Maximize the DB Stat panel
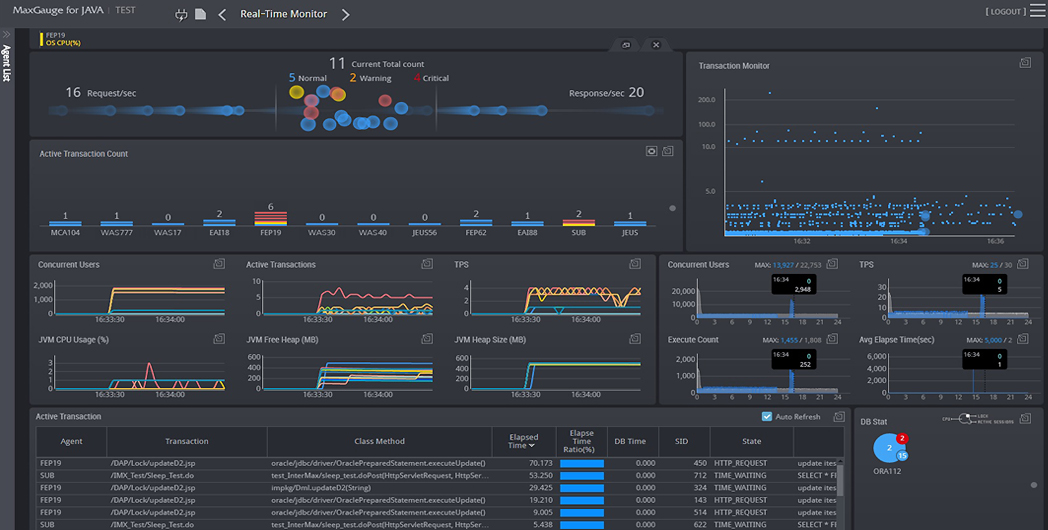This screenshot has width=1048, height=530. (1025, 418)
